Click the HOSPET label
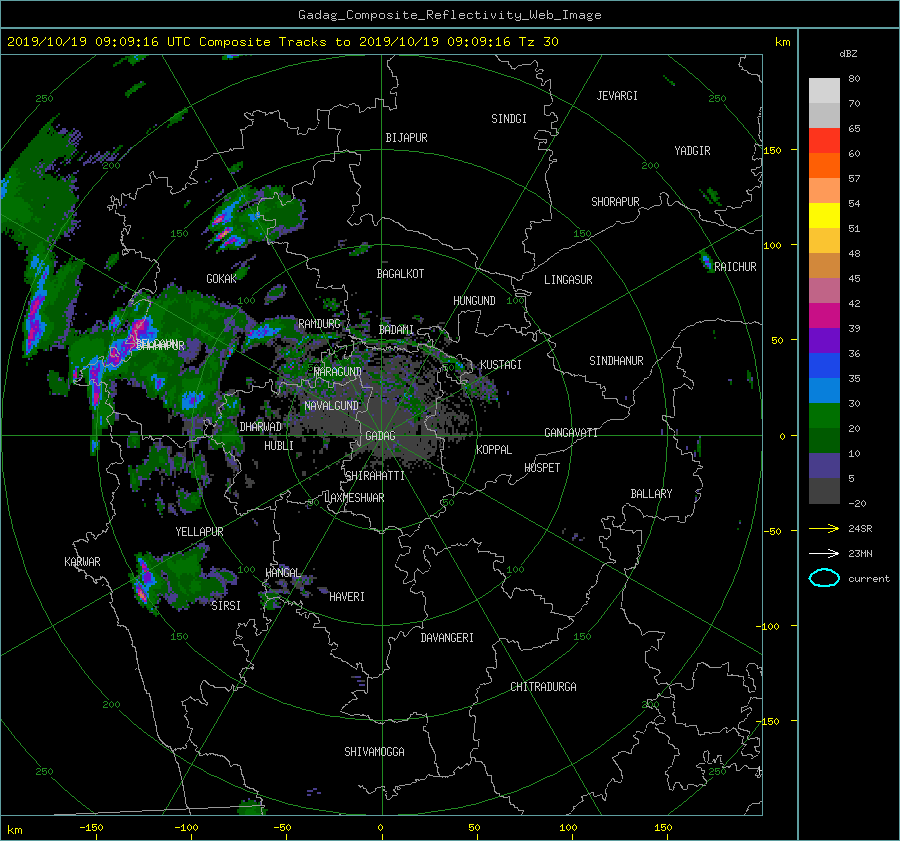The image size is (900, 841). [x=542, y=468]
